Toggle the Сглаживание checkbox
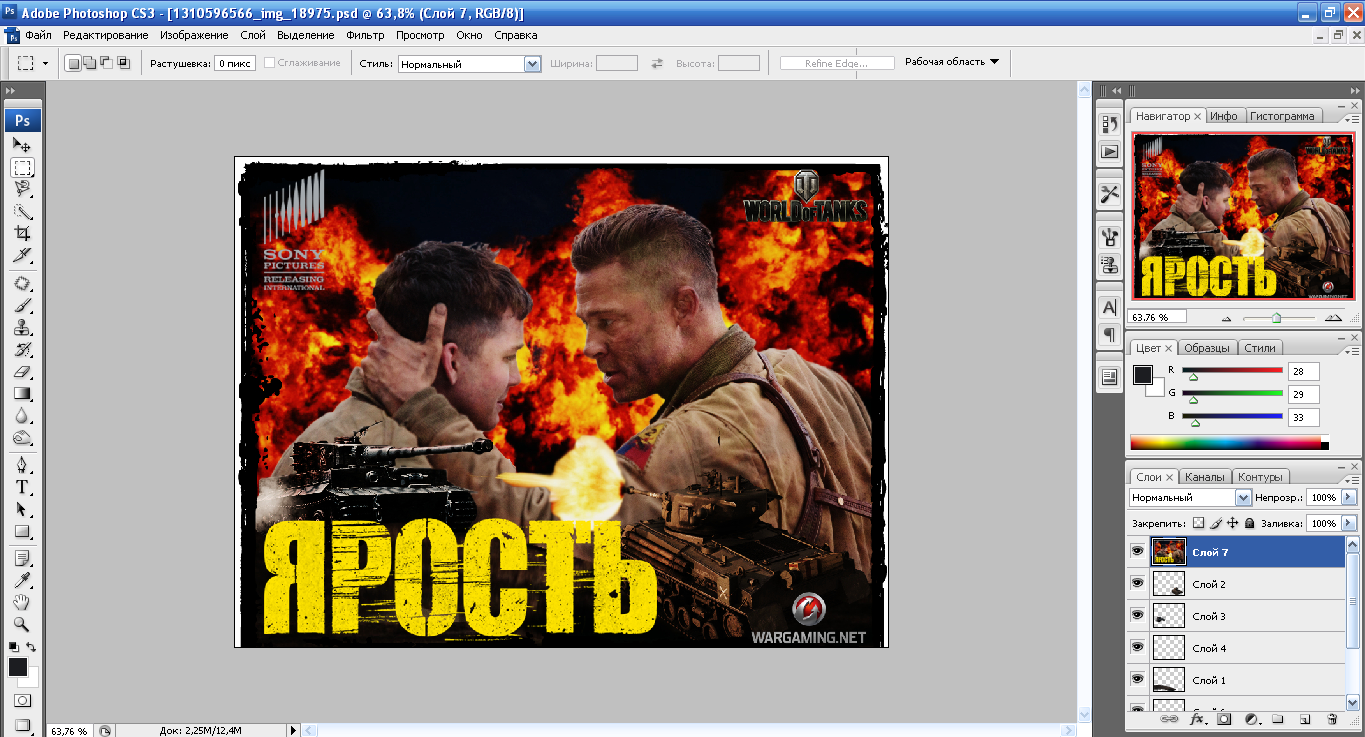Screen dimensions: 1365x737 [269, 63]
